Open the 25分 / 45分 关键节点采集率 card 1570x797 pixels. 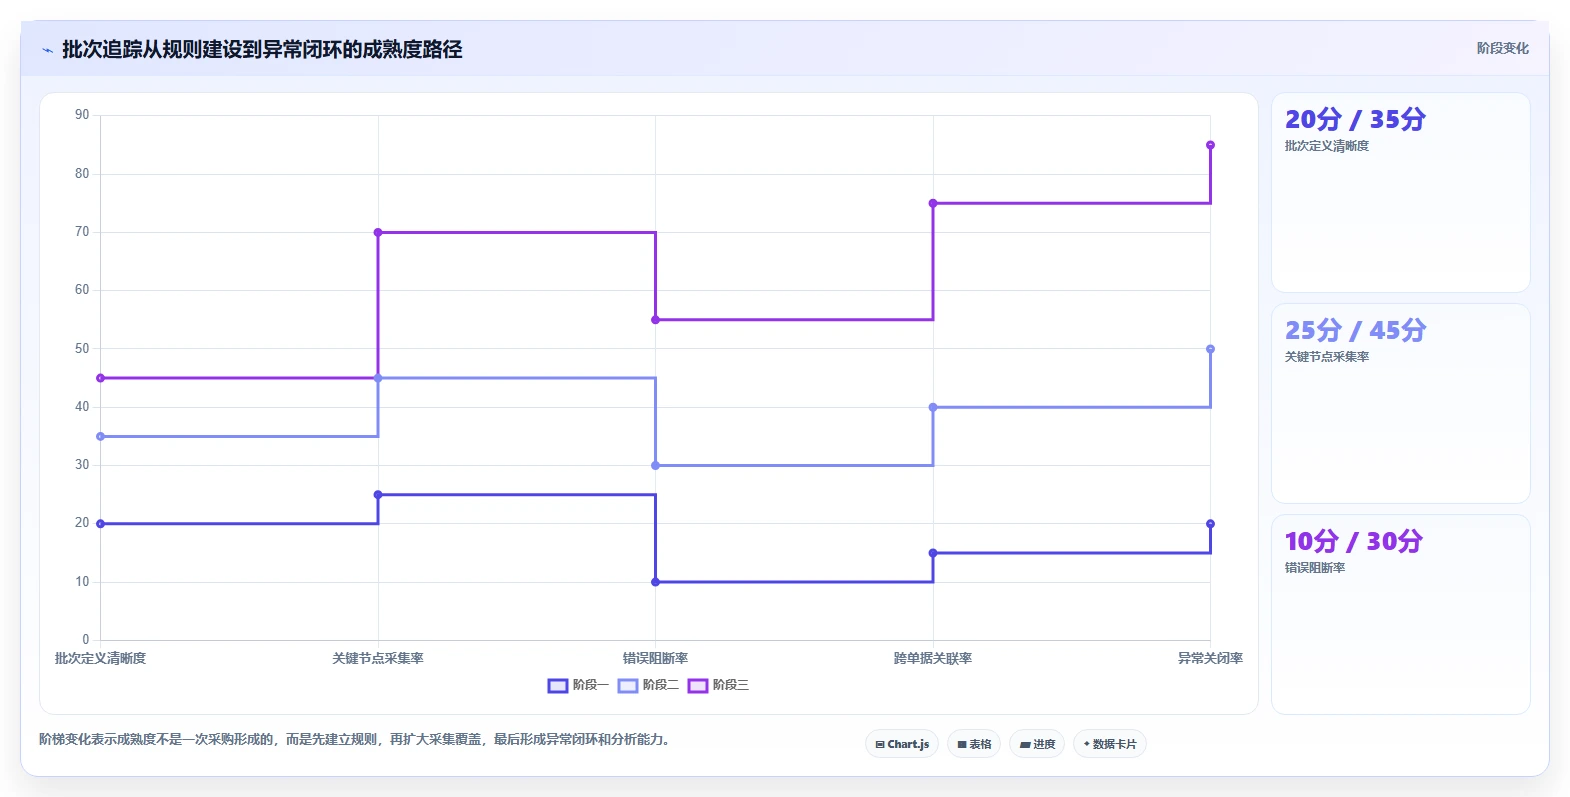click(x=1400, y=404)
